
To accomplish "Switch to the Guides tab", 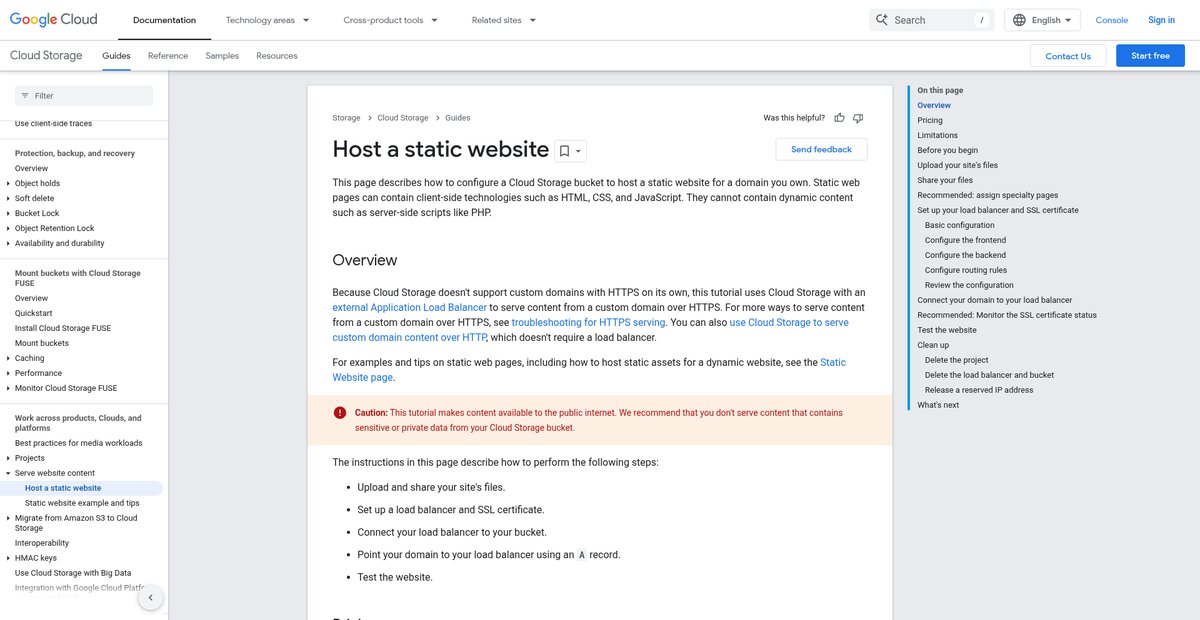I will click(x=116, y=56).
